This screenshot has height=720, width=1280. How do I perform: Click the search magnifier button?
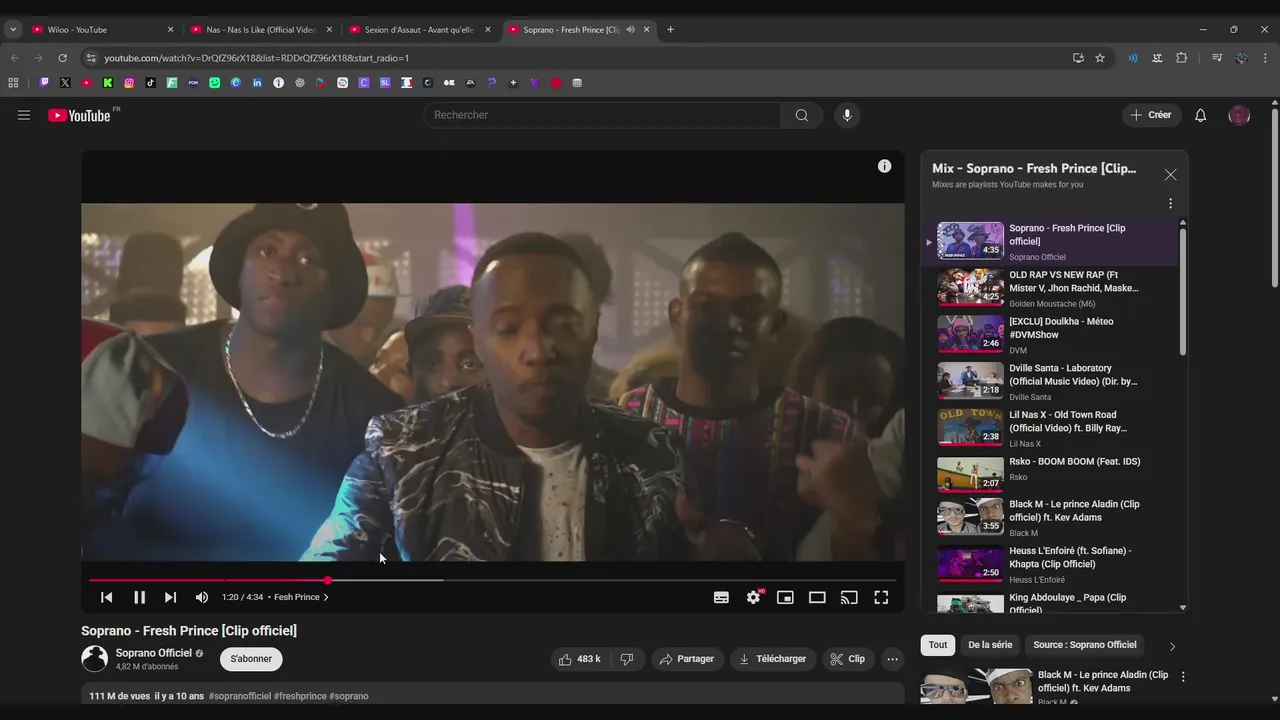tap(802, 115)
